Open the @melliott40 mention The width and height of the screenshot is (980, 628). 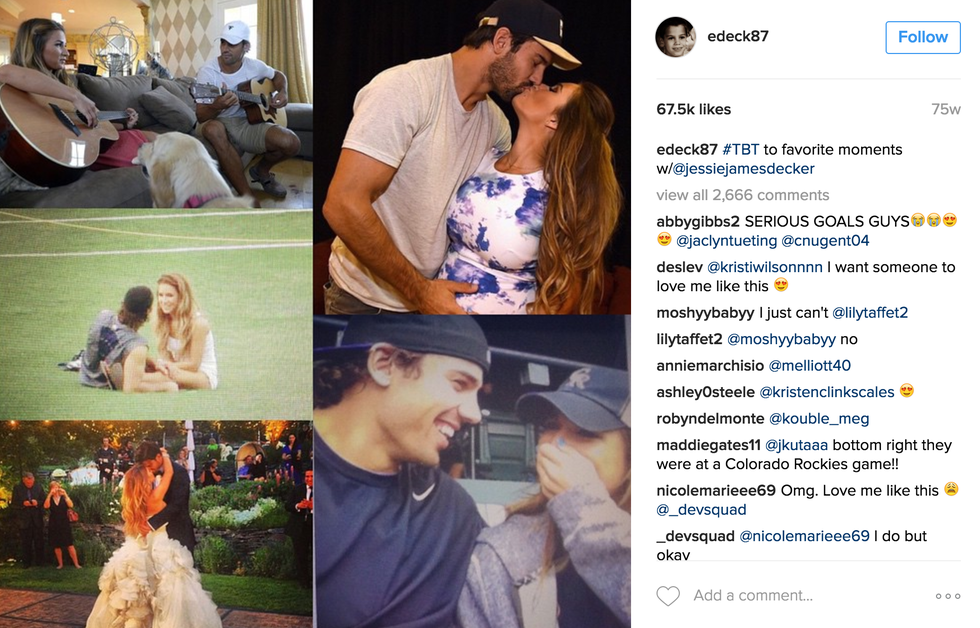(x=809, y=366)
